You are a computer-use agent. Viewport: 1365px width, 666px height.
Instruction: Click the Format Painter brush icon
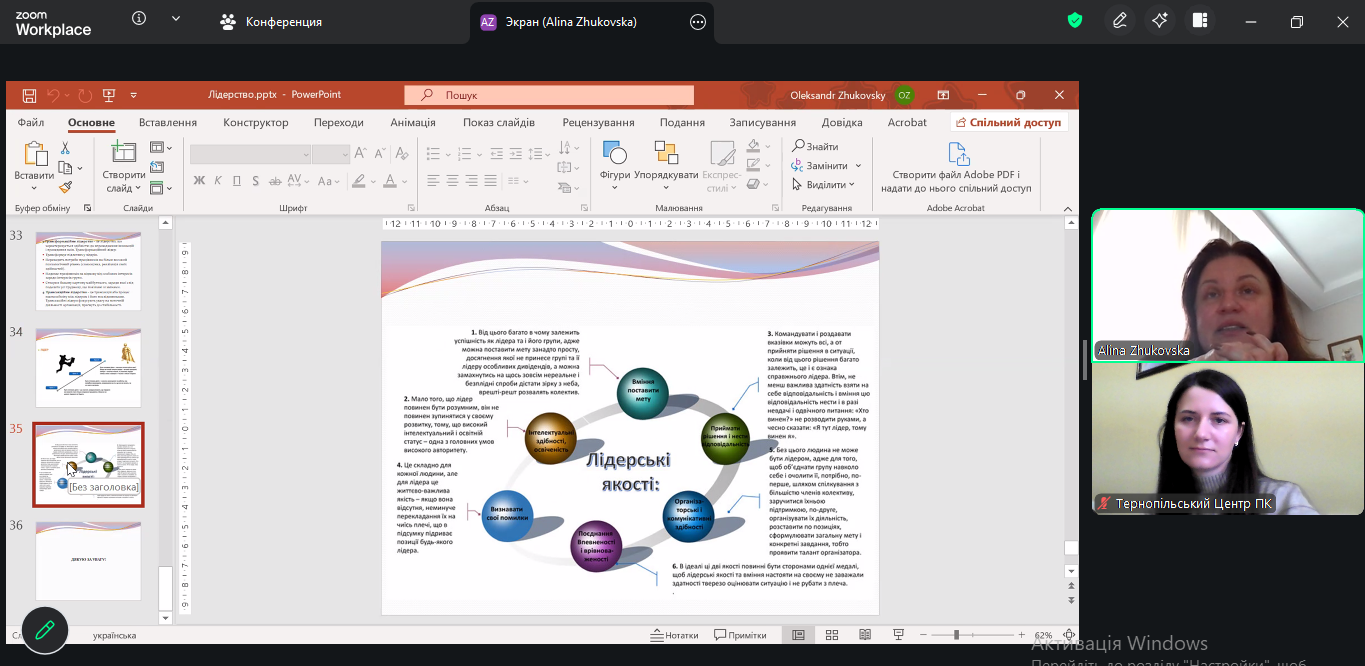click(x=65, y=187)
